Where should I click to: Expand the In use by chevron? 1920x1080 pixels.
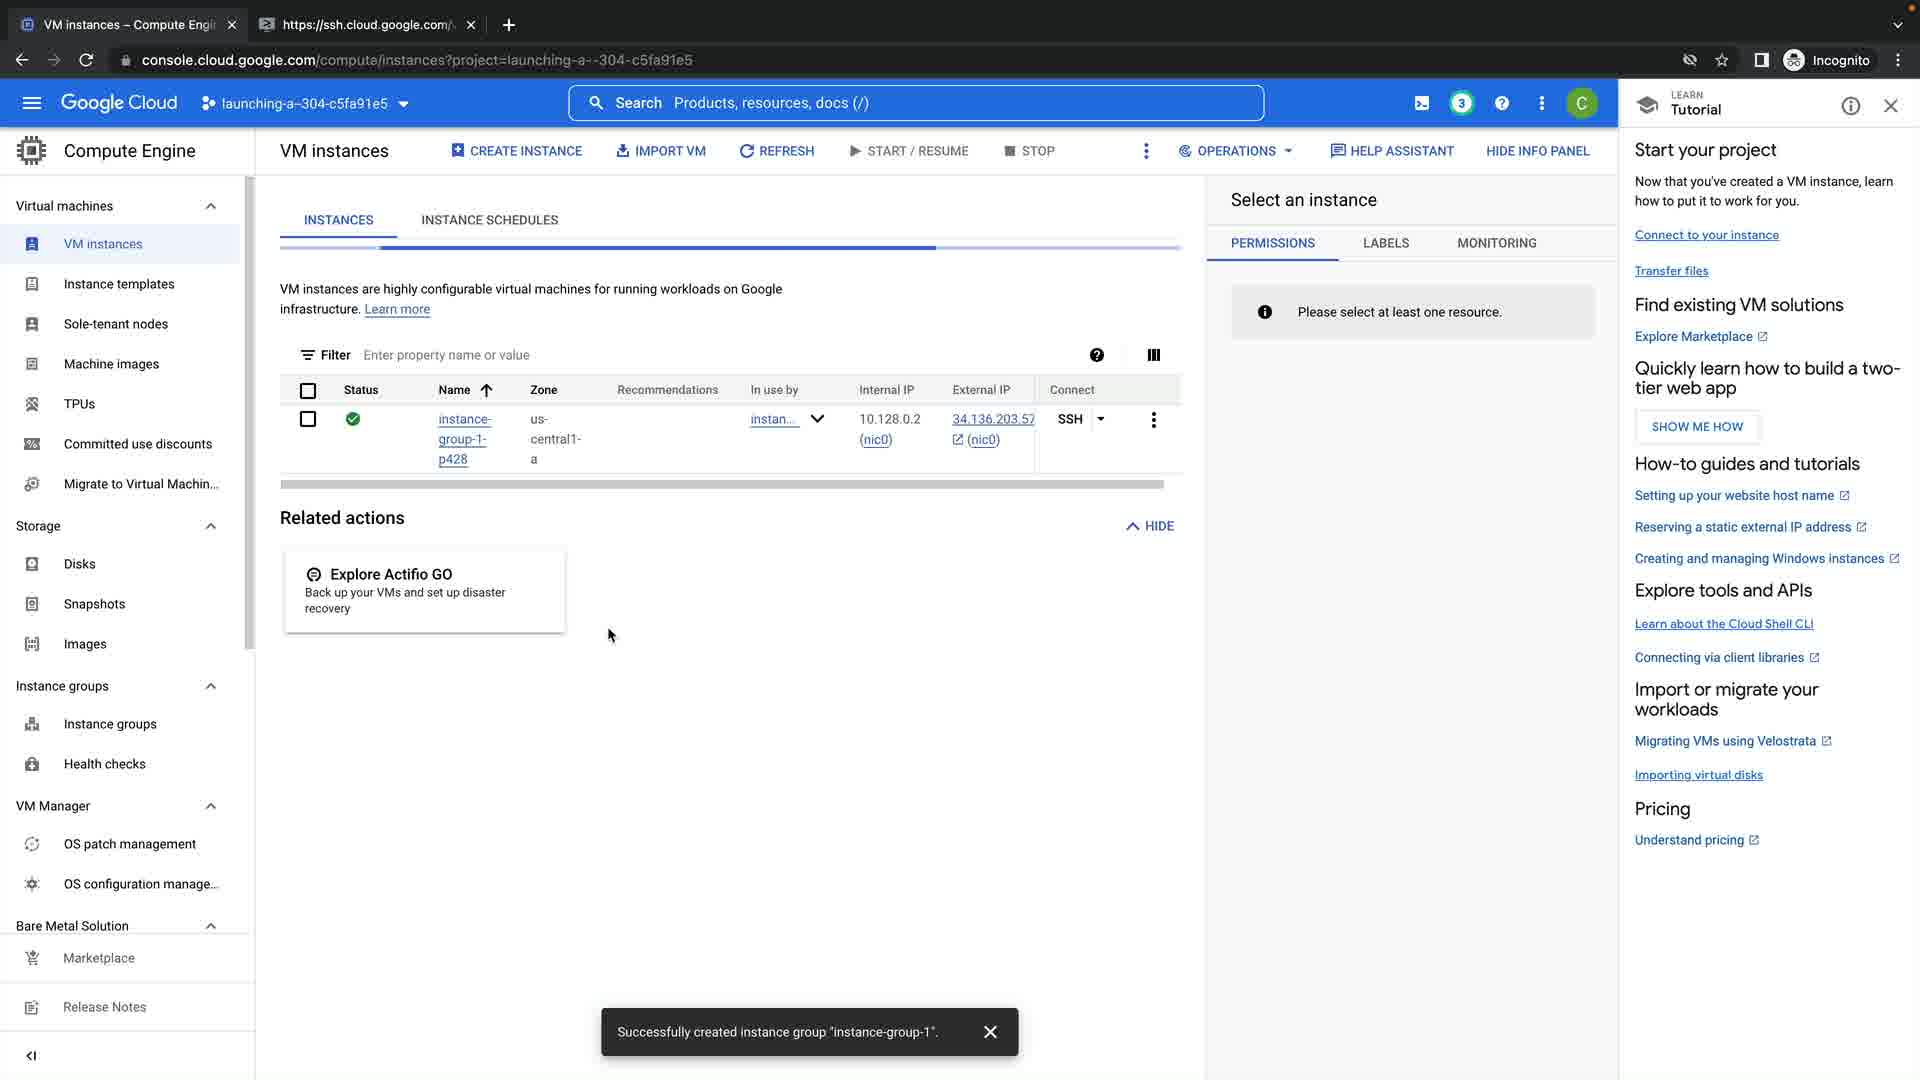coord(817,419)
